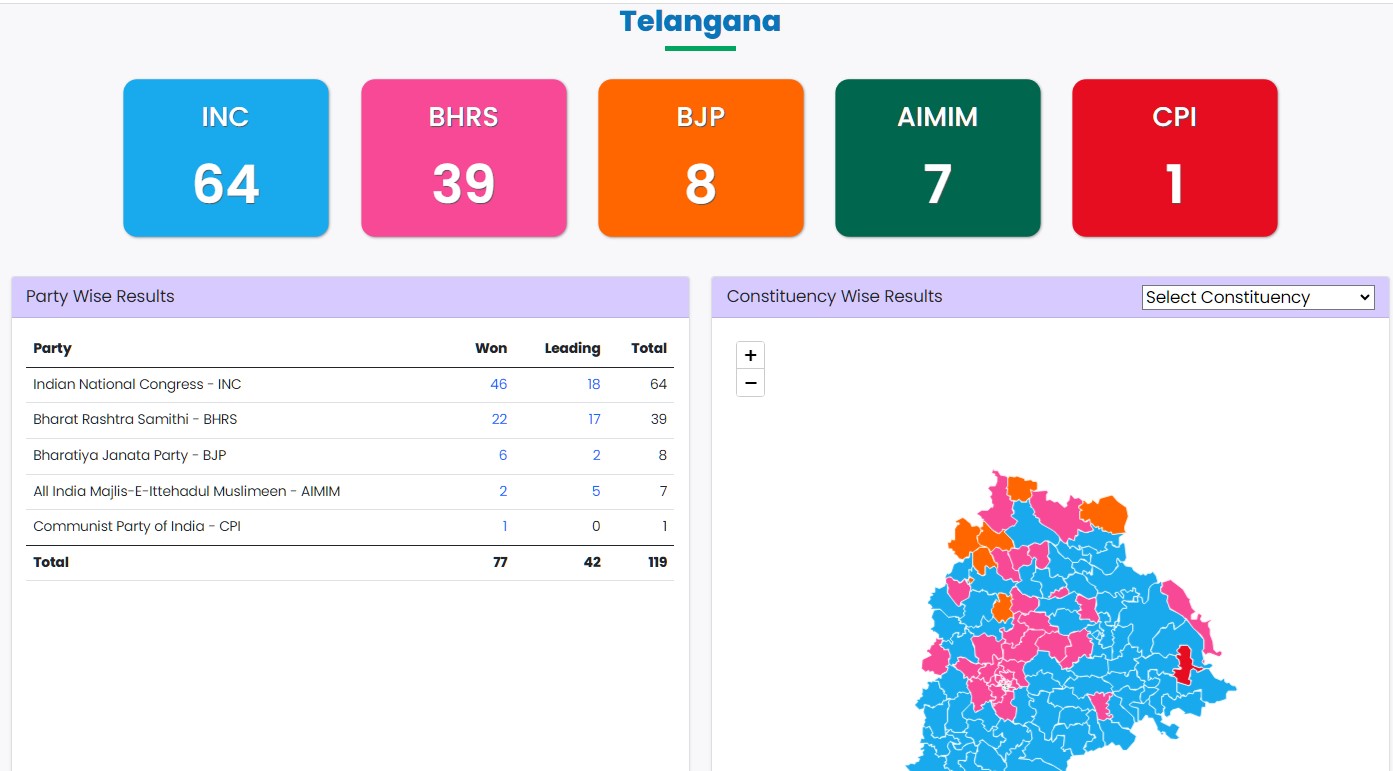Click the Total column header

649,348
